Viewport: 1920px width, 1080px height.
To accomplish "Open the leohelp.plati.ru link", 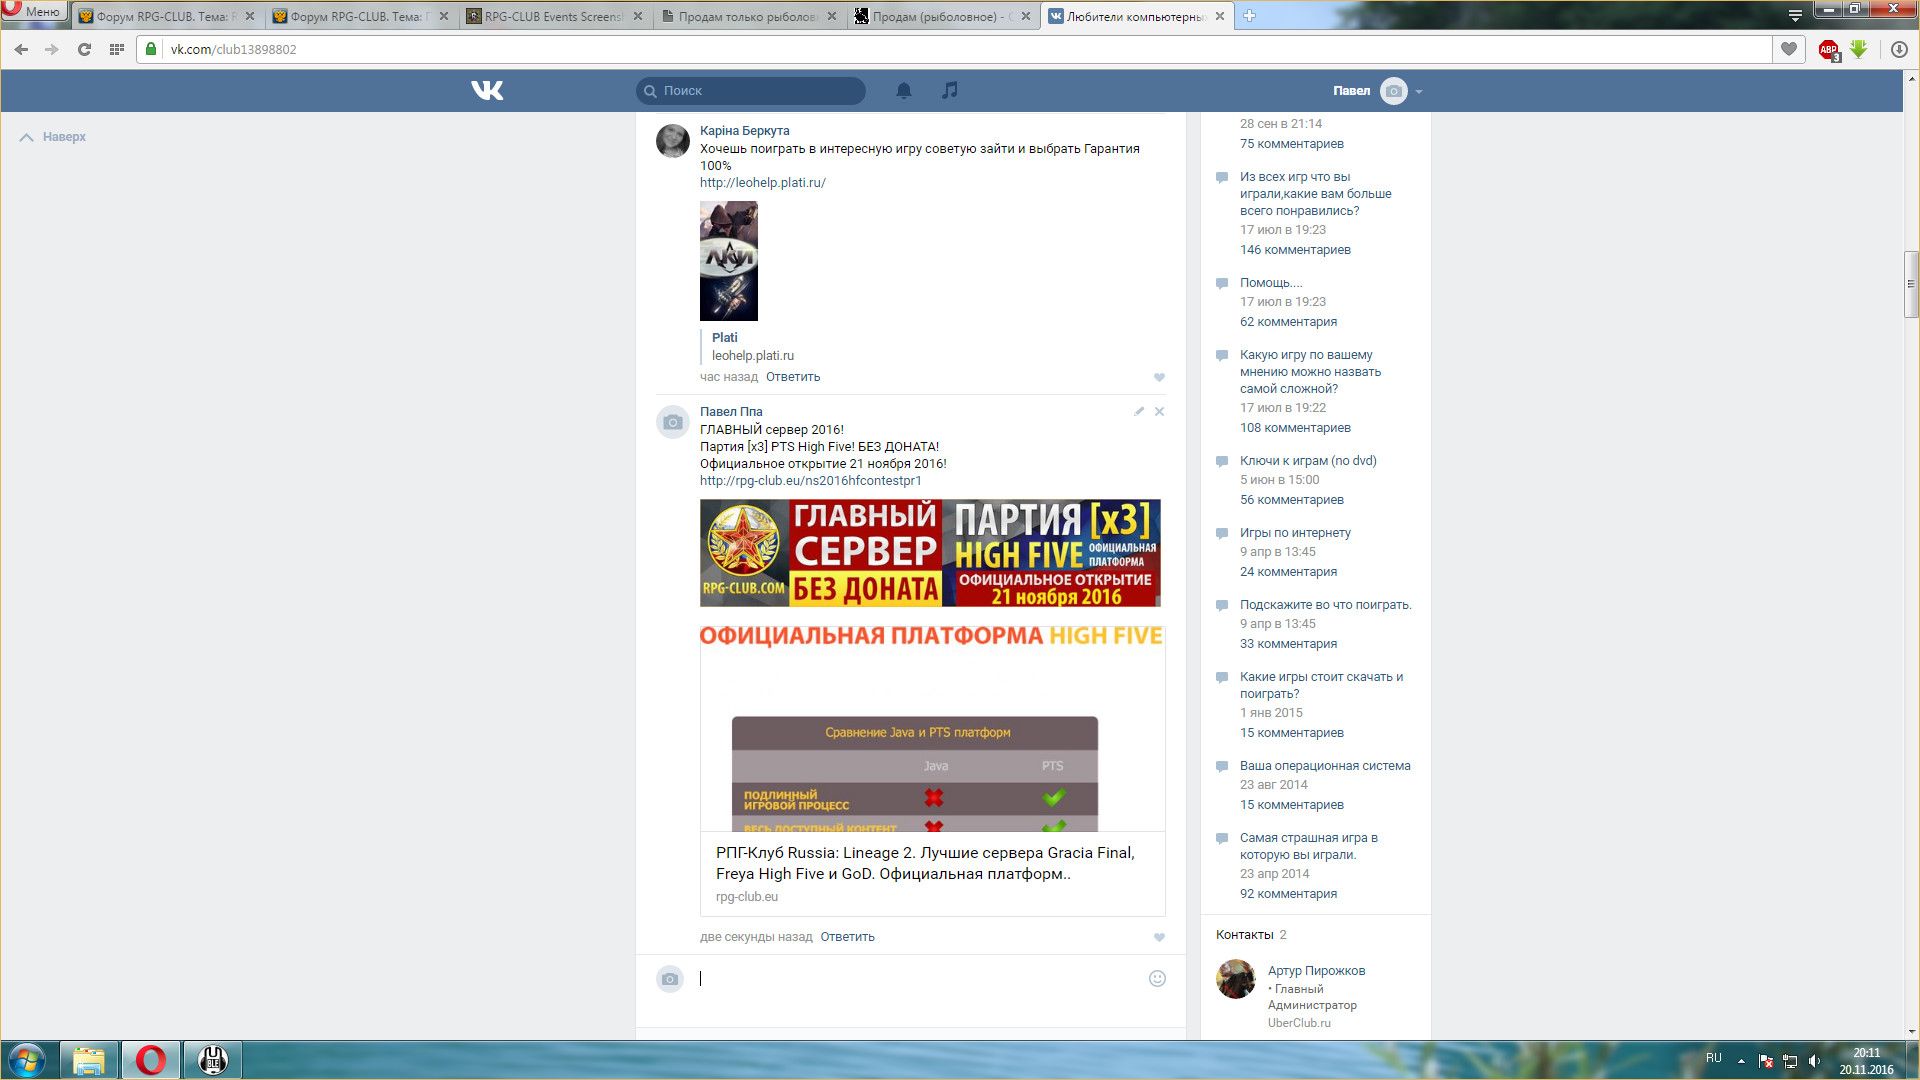I will [762, 183].
